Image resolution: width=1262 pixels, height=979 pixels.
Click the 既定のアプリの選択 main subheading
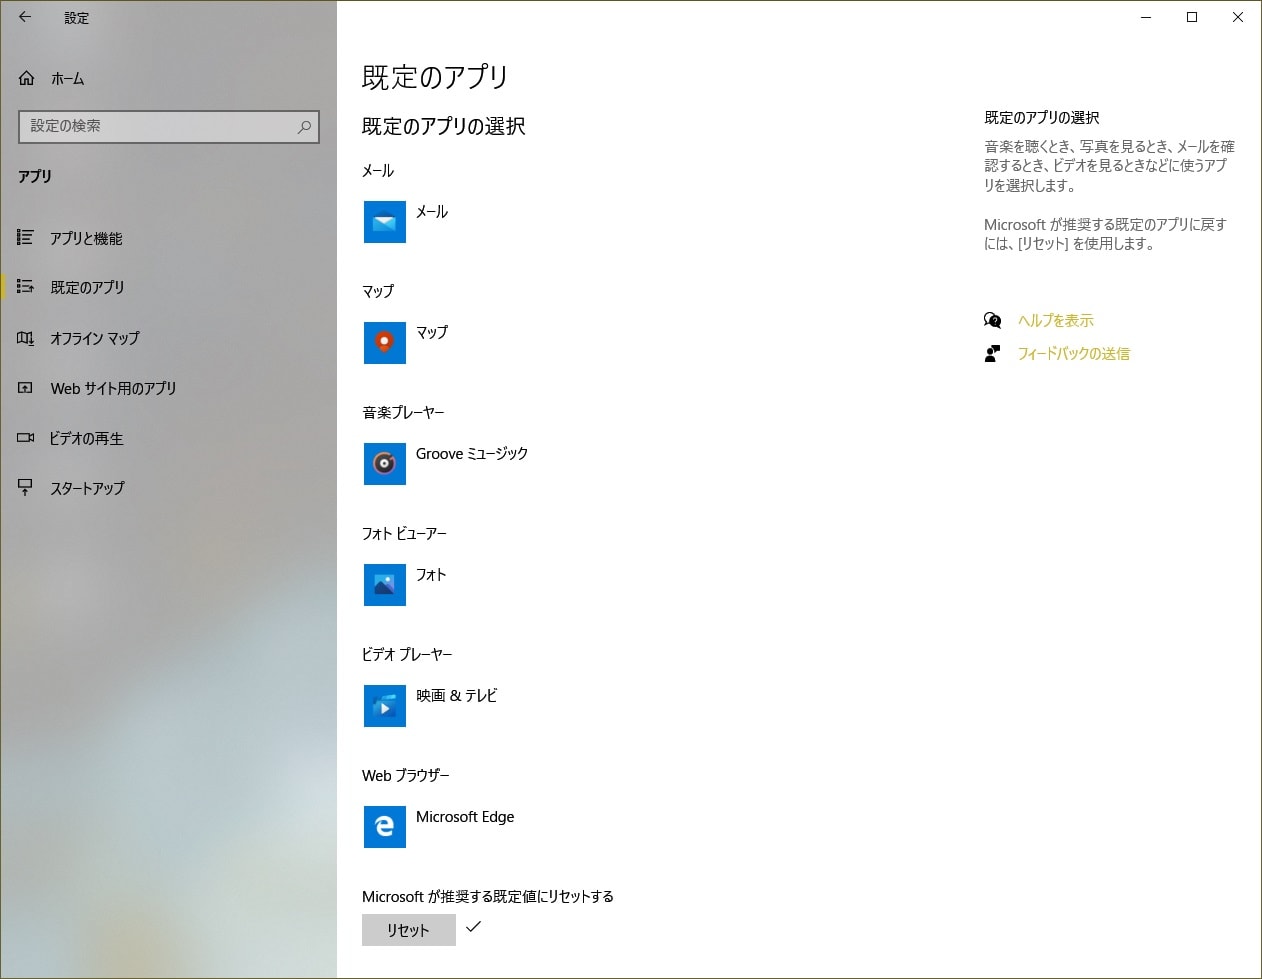click(443, 126)
